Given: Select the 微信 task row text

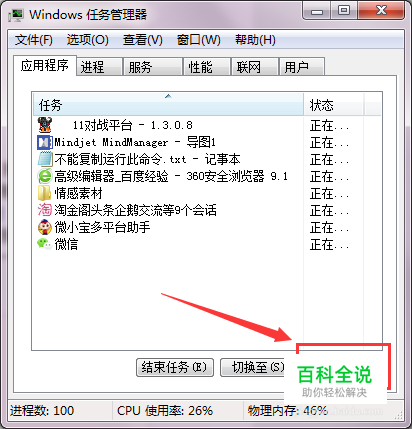Looking at the screenshot, I should tap(66, 244).
